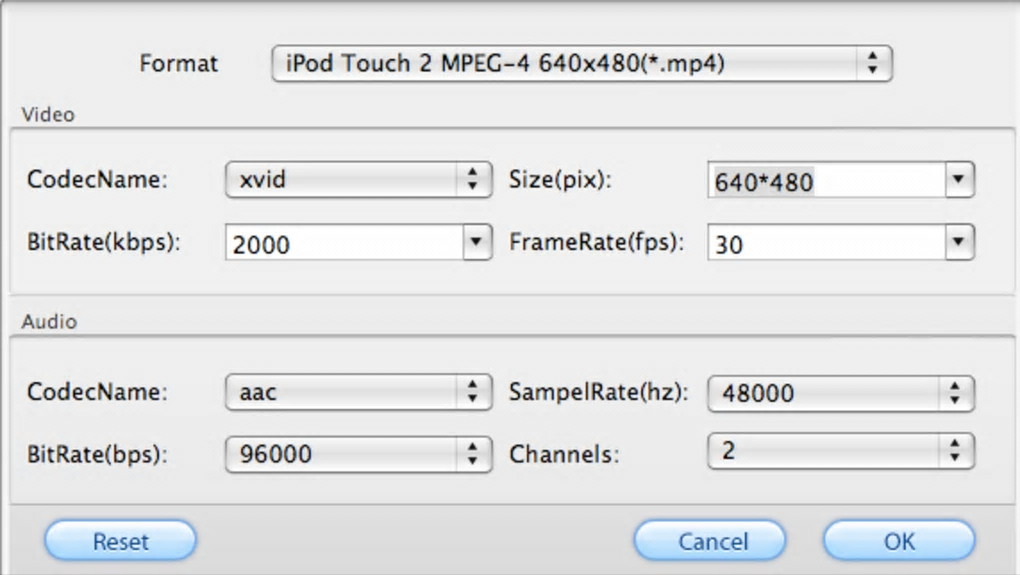Click the stepper arrows on xvid popup
The image size is (1020, 575).
(473, 181)
